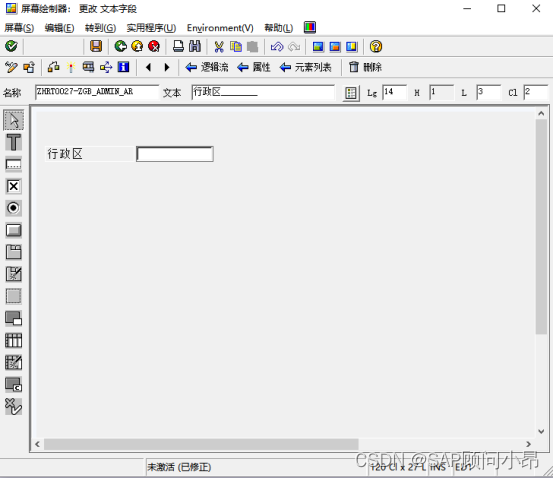Click the 文本 text input field
The image size is (554, 479).
263,92
